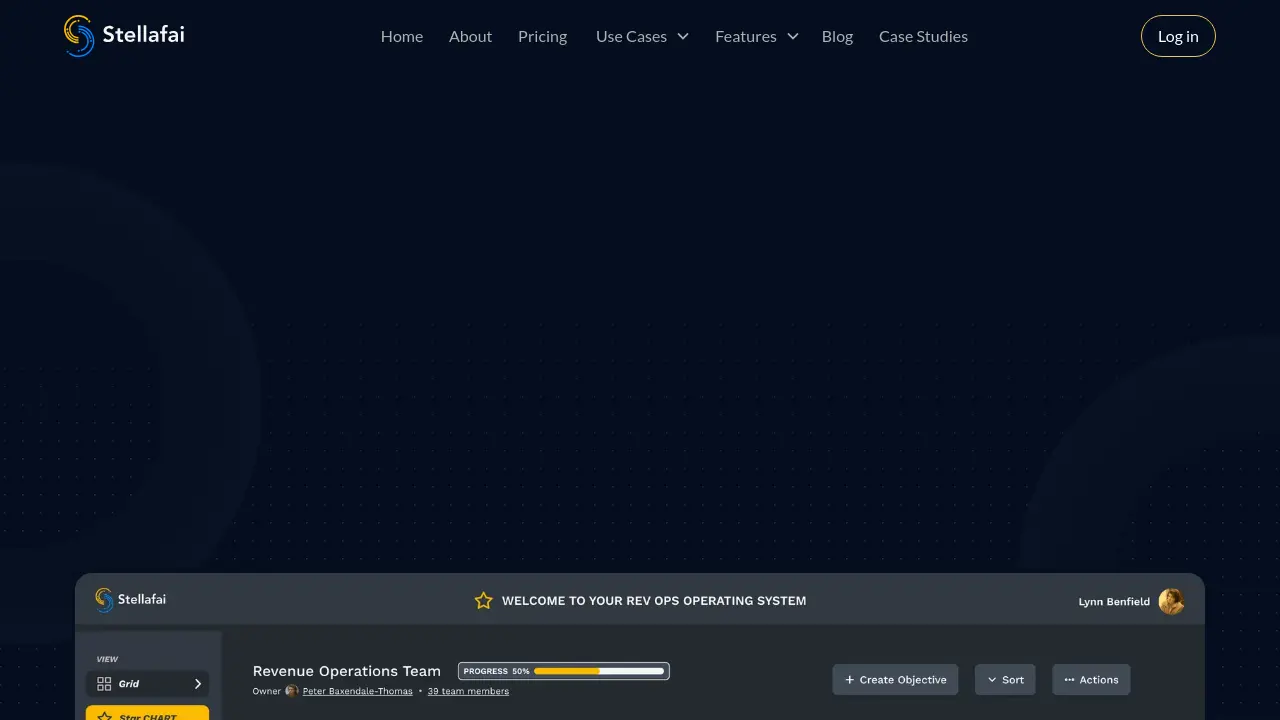Click the owner avatar next to Peter Baxendale-Thomas

(292, 691)
